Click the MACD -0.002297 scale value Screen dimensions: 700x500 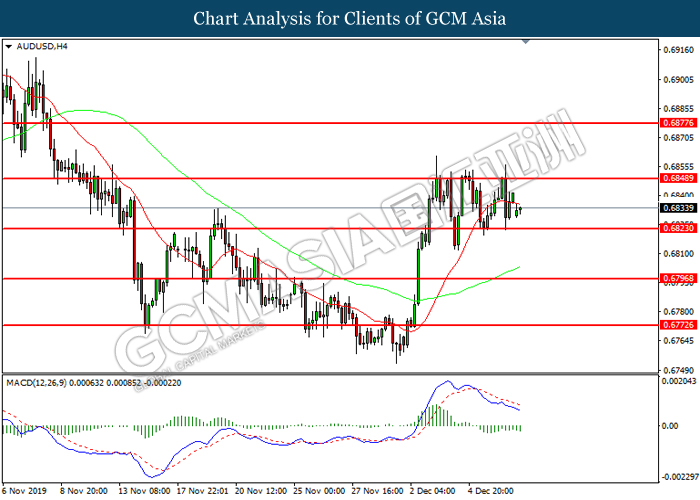(x=680, y=477)
